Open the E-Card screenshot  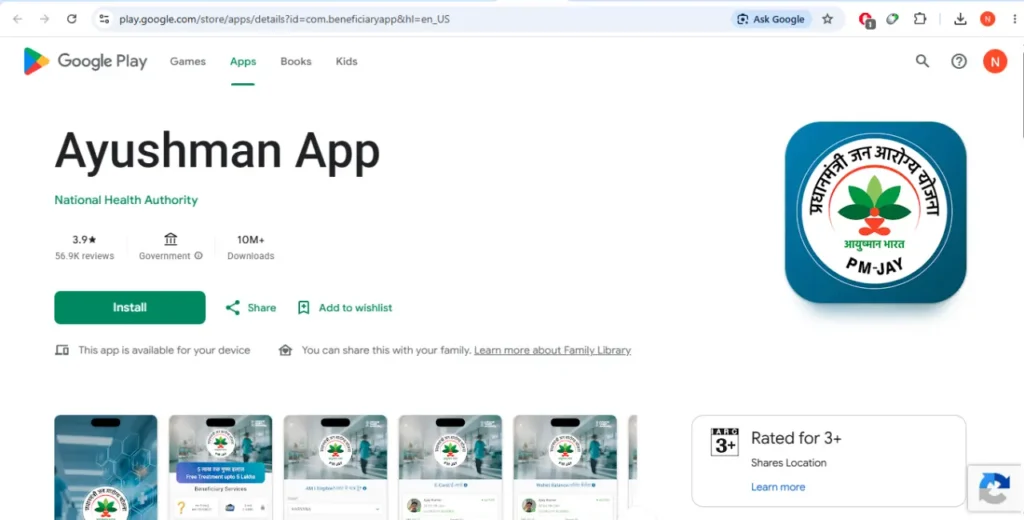click(x=450, y=467)
